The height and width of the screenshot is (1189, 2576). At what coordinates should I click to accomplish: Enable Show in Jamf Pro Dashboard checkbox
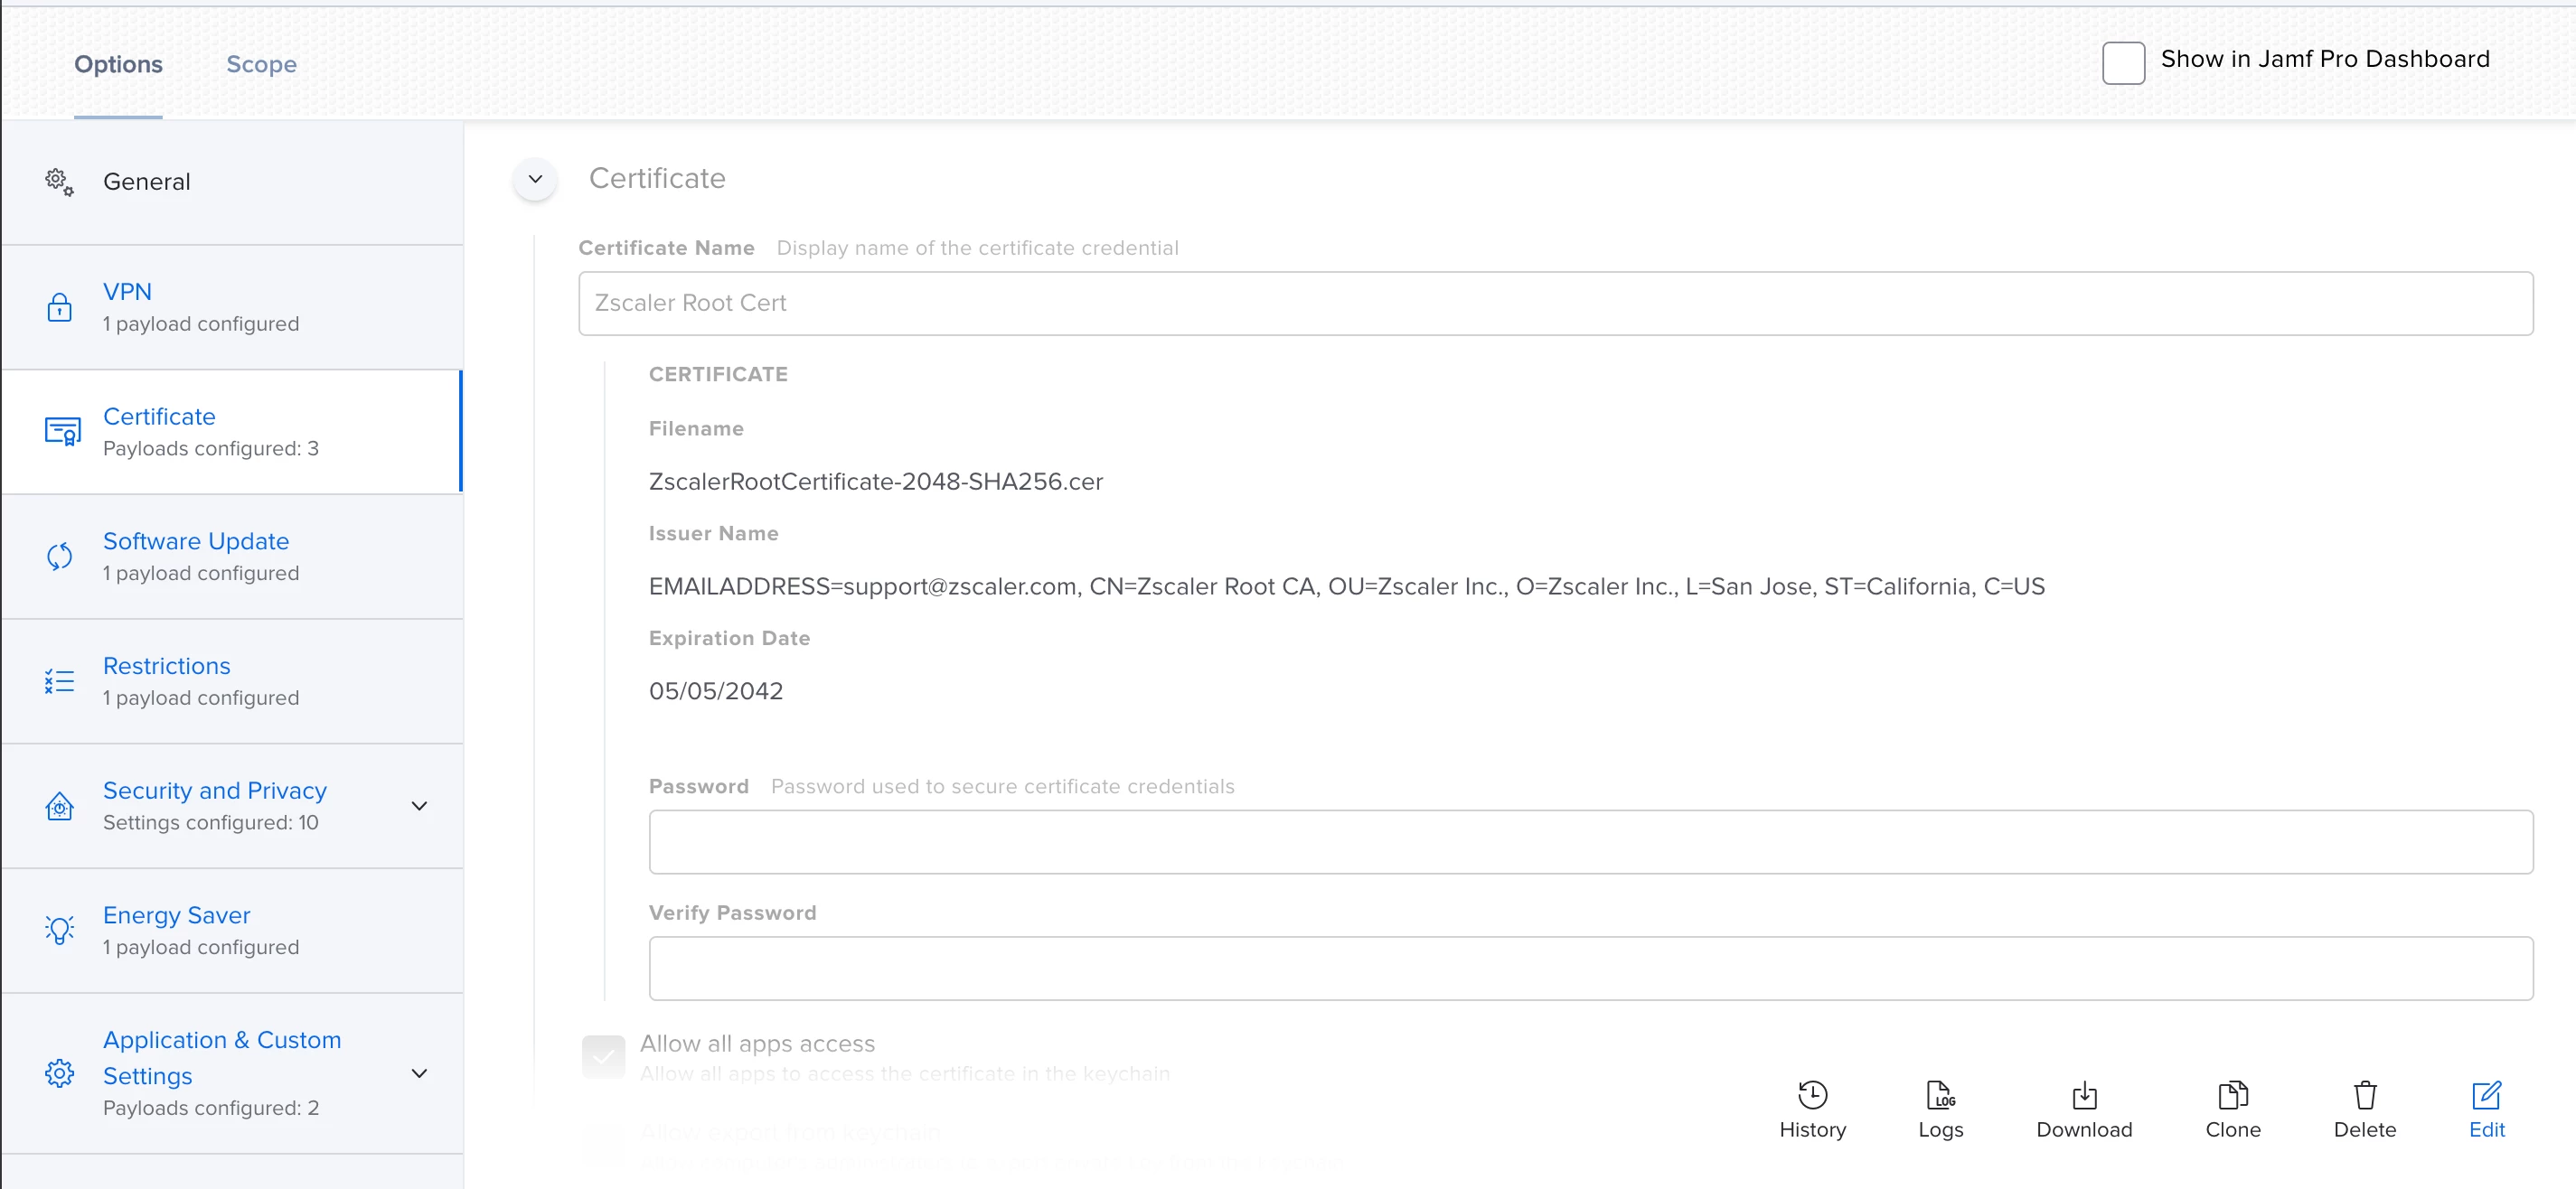(x=2123, y=63)
